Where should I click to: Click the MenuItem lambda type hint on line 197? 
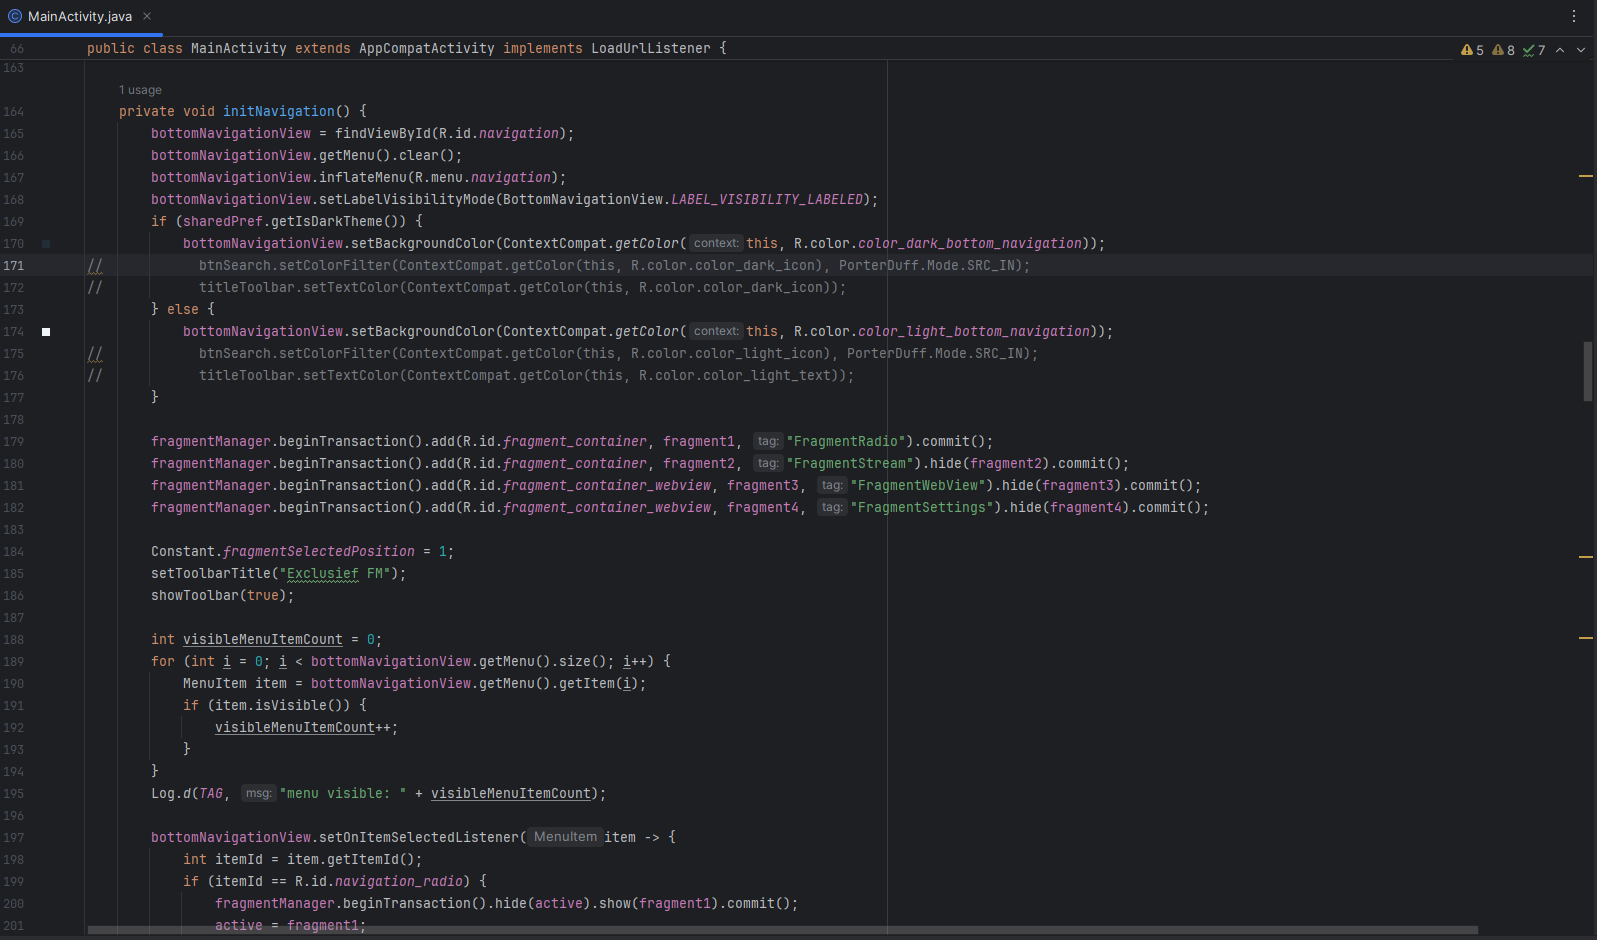point(565,837)
